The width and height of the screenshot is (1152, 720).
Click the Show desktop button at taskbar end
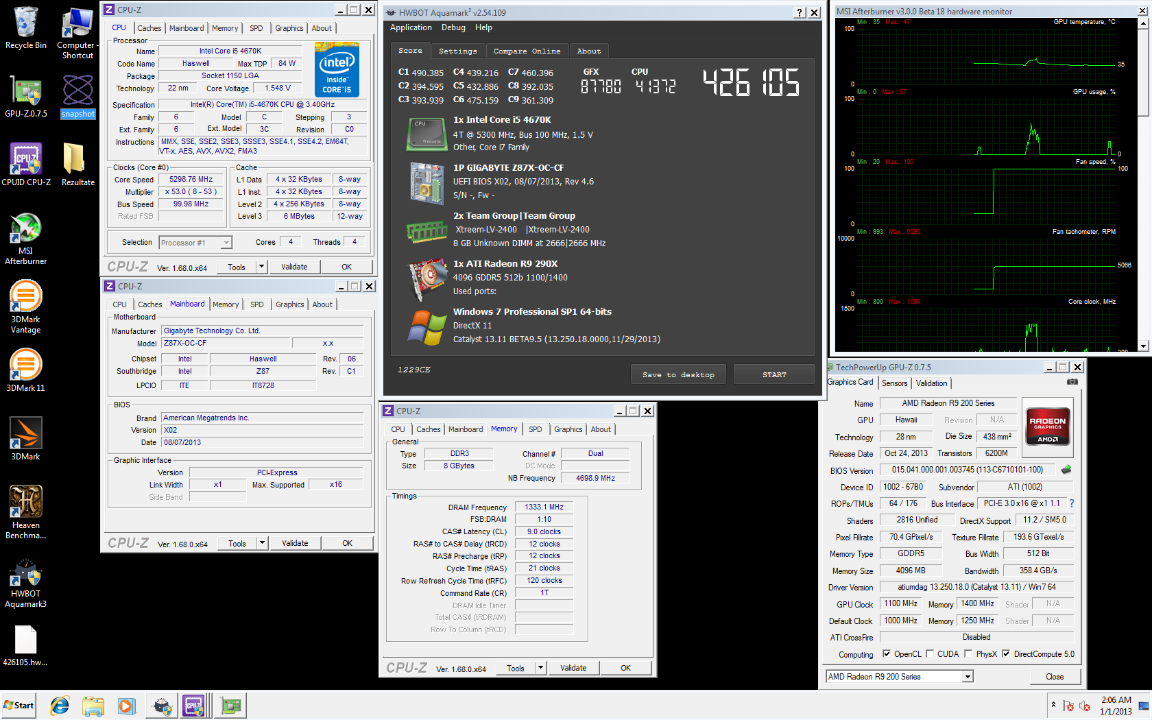1146,706
